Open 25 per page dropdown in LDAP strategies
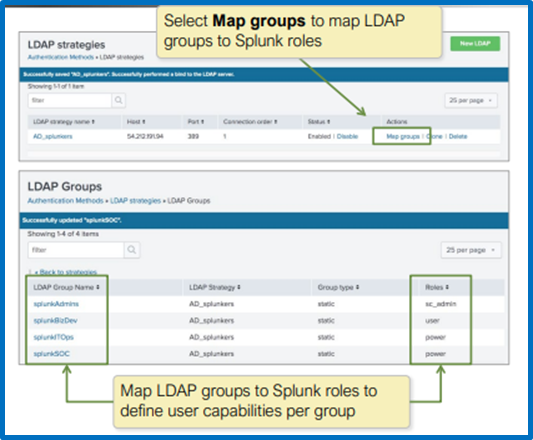This screenshot has width=533, height=440. (471, 100)
